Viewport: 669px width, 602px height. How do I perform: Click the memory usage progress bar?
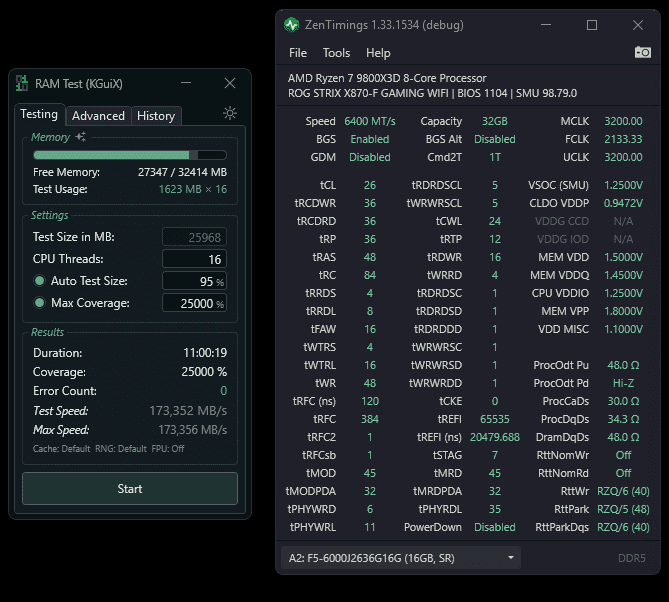pyautogui.click(x=130, y=155)
